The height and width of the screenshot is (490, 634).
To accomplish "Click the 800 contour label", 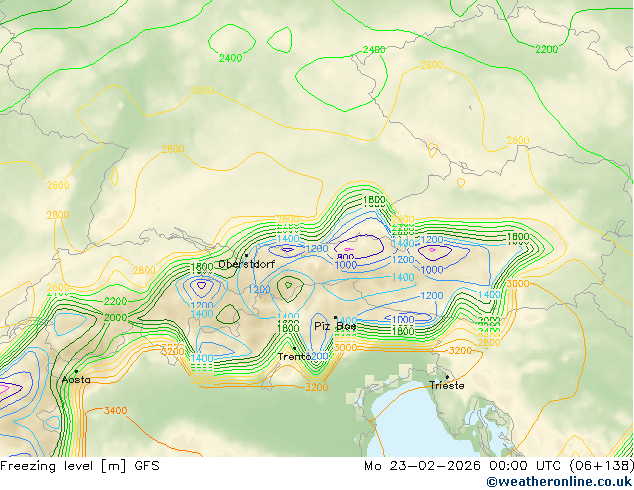I will pos(346,257).
